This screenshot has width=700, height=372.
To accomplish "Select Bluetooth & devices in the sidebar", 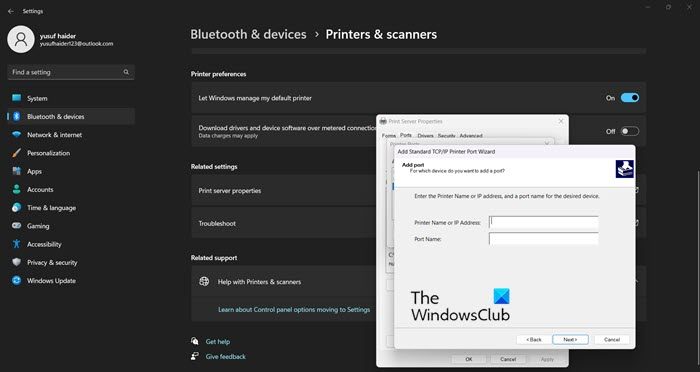I will pos(71,117).
